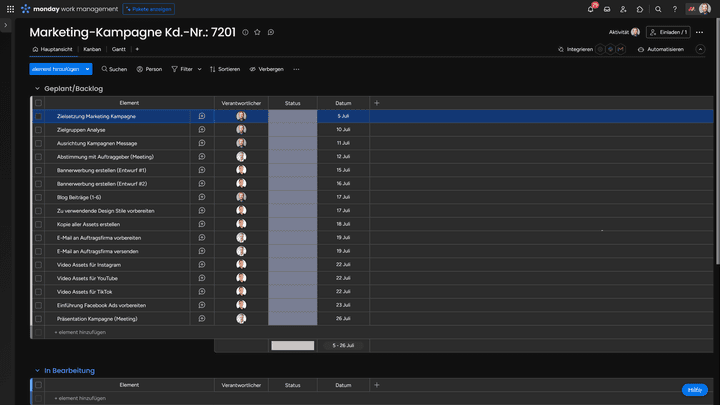
Task: Click the Einladen / 1 button
Action: tap(667, 32)
